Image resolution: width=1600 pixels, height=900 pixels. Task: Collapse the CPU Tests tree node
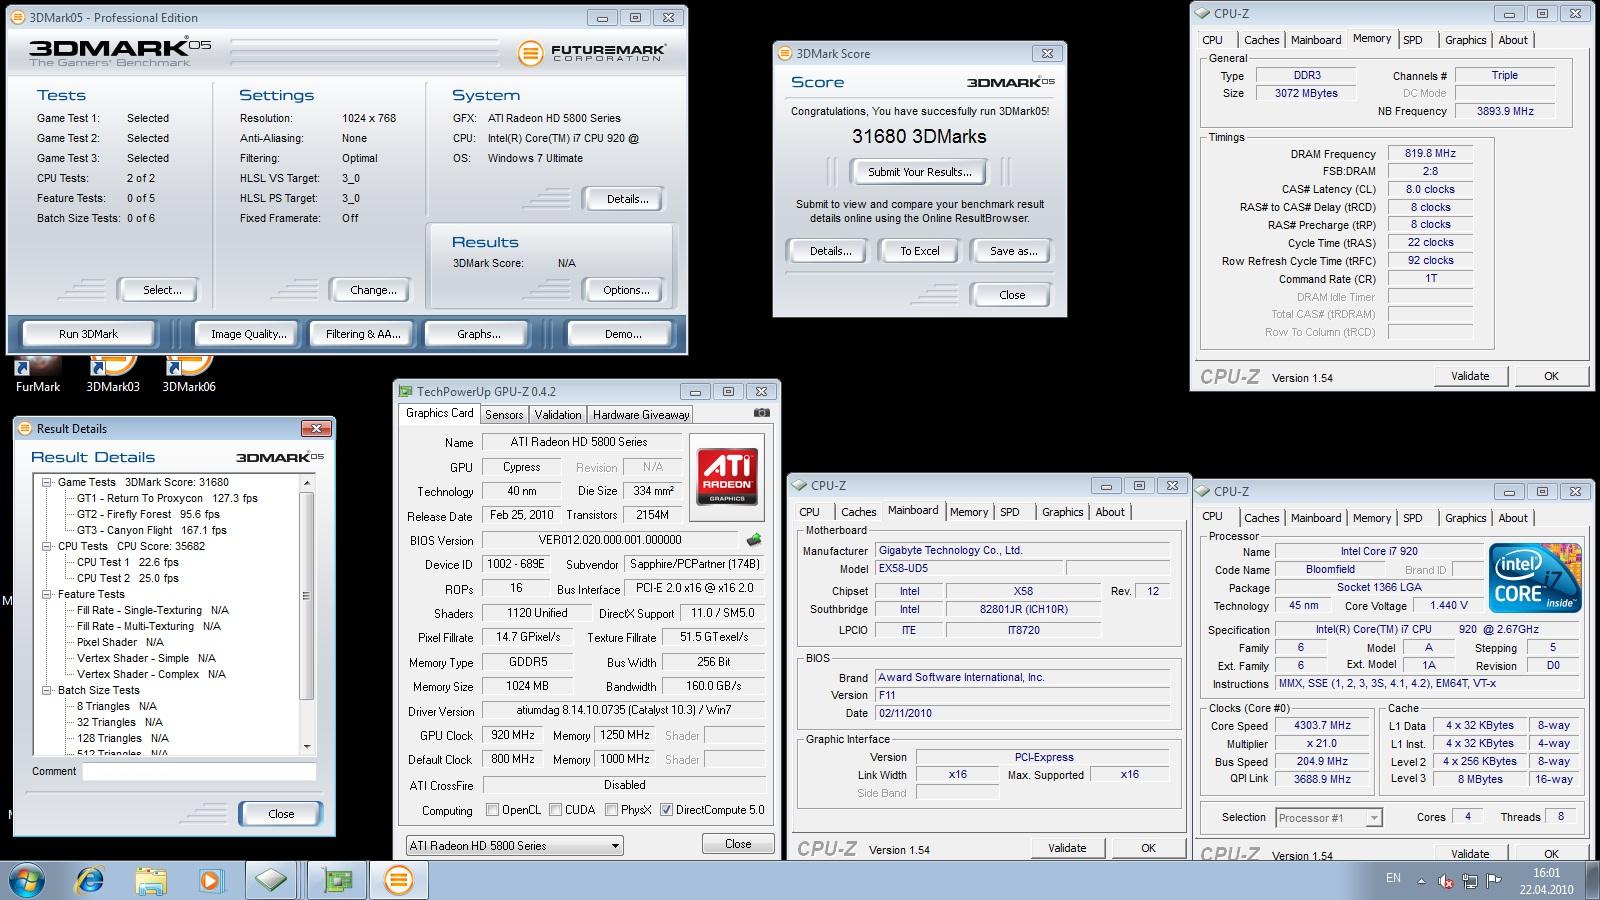(47, 546)
